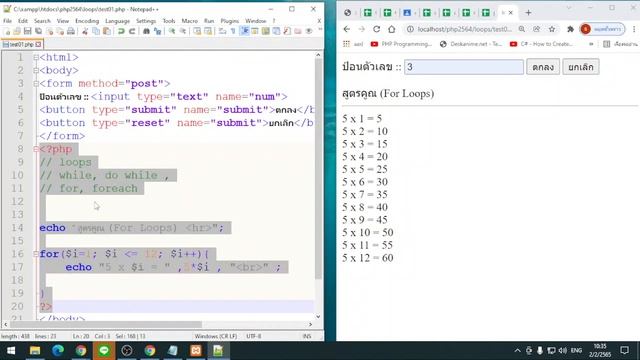Viewport: 640px width, 360px height.
Task: Click the Copy icon in Notepad++ toolbar
Action: [x=96, y=31]
